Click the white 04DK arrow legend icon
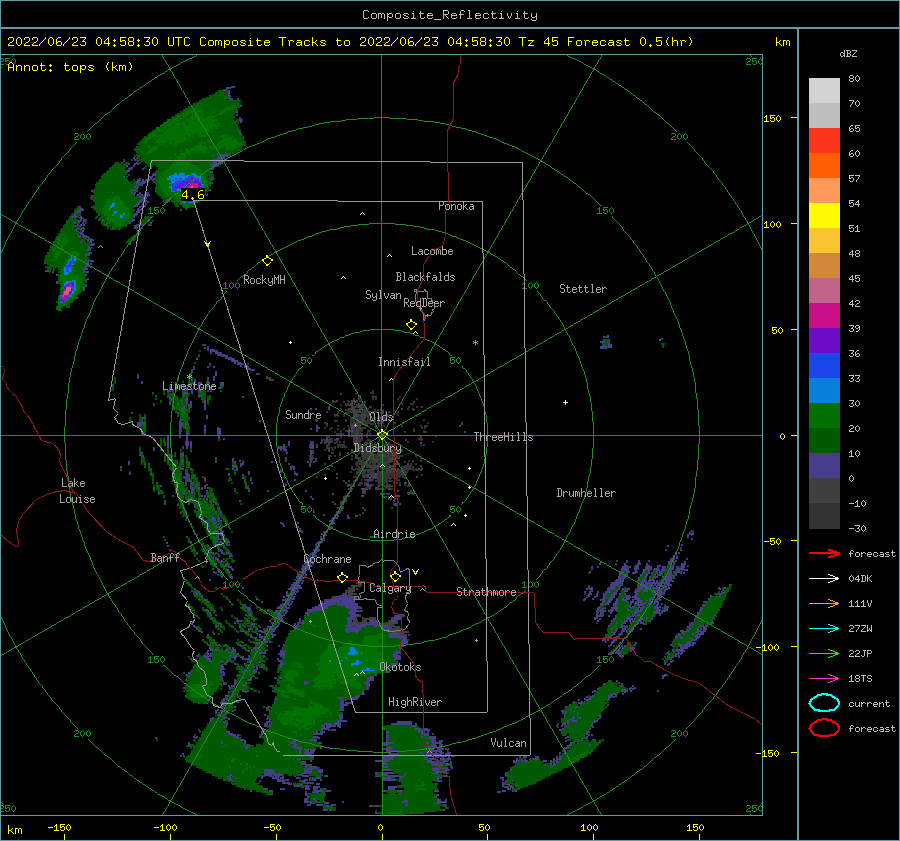 pos(824,579)
